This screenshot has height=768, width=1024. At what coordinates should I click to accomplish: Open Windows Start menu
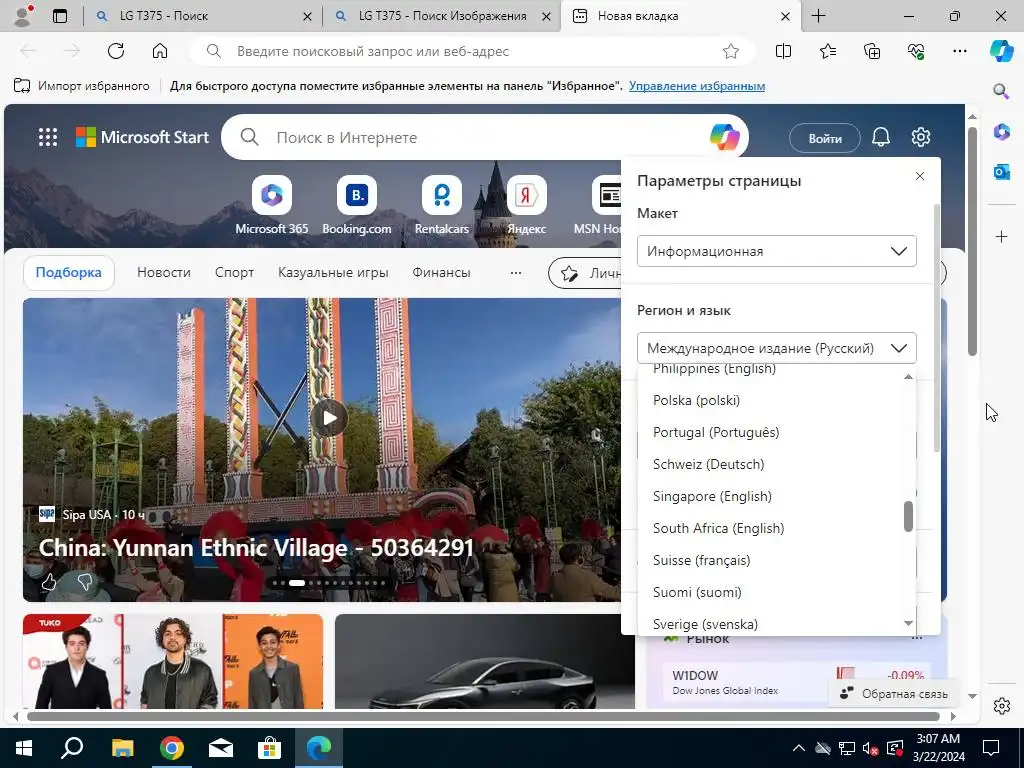click(x=24, y=748)
